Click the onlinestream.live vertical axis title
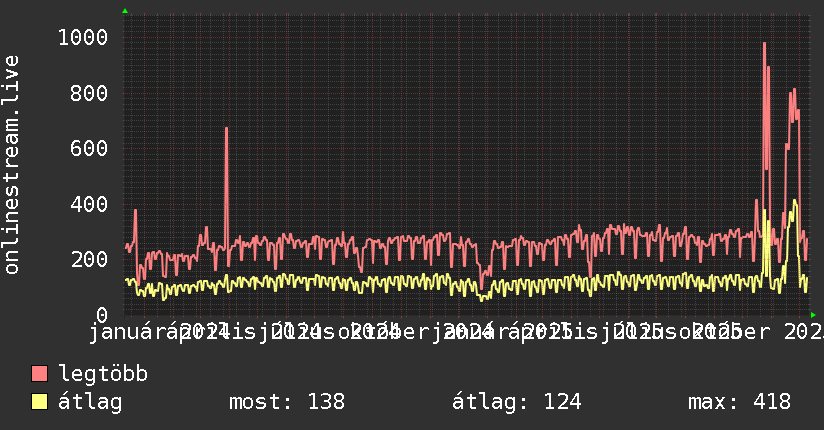The height and width of the screenshot is (430, 824). point(12,165)
